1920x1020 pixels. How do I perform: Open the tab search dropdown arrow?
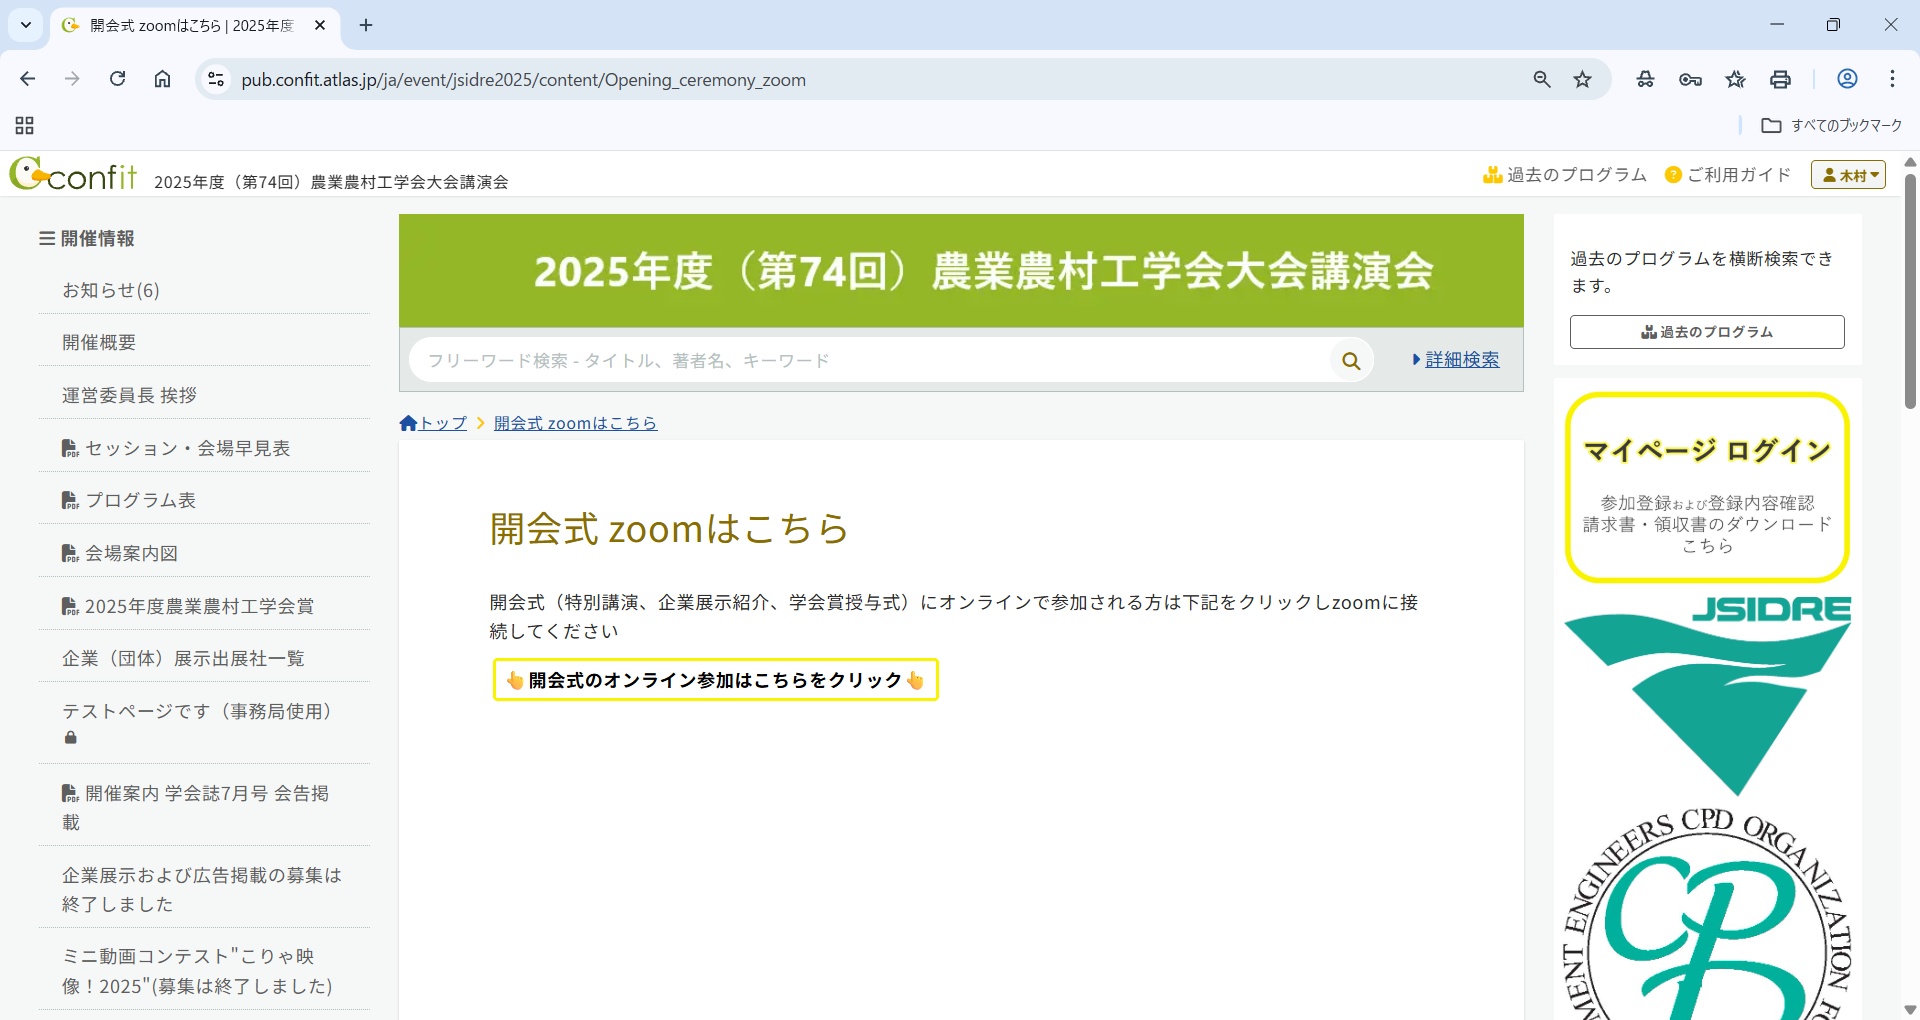click(26, 25)
